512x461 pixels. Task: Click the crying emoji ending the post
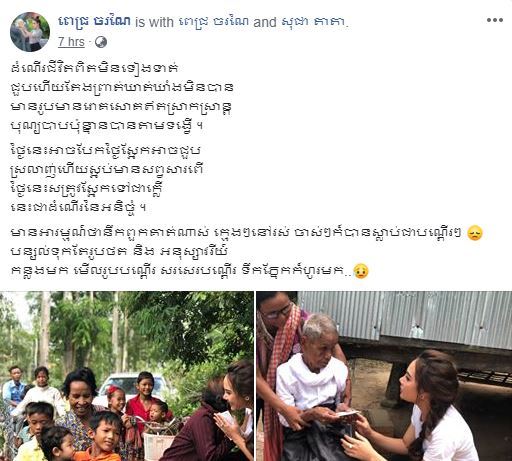(x=361, y=271)
